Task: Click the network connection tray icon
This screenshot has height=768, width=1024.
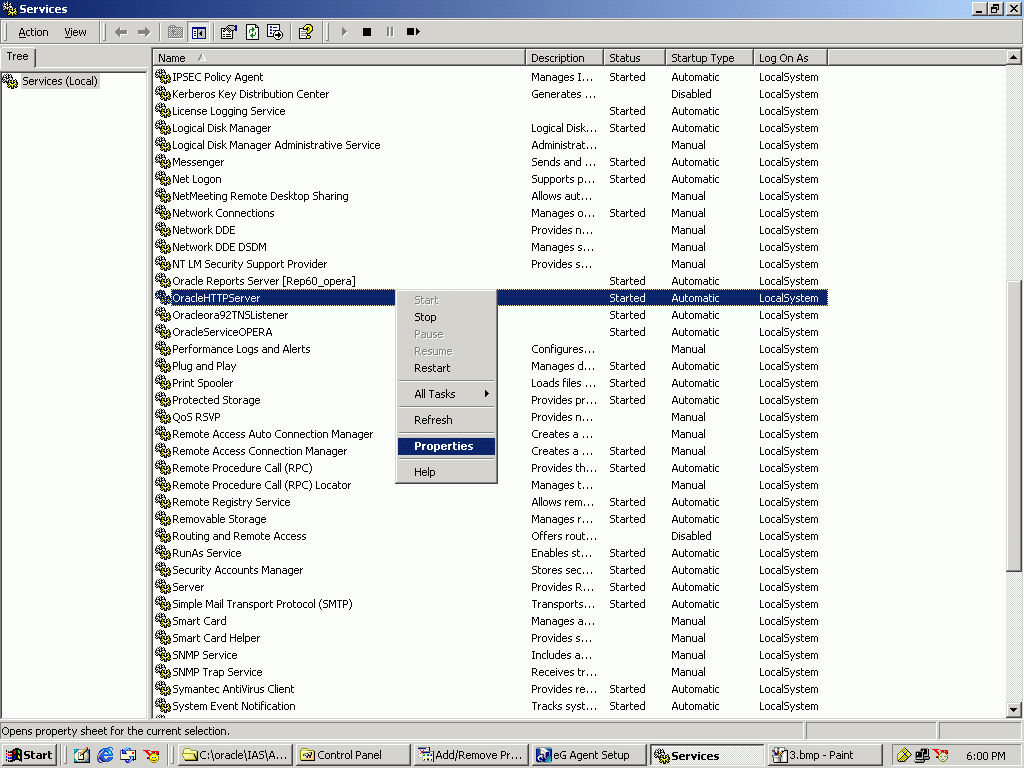Action: point(922,756)
